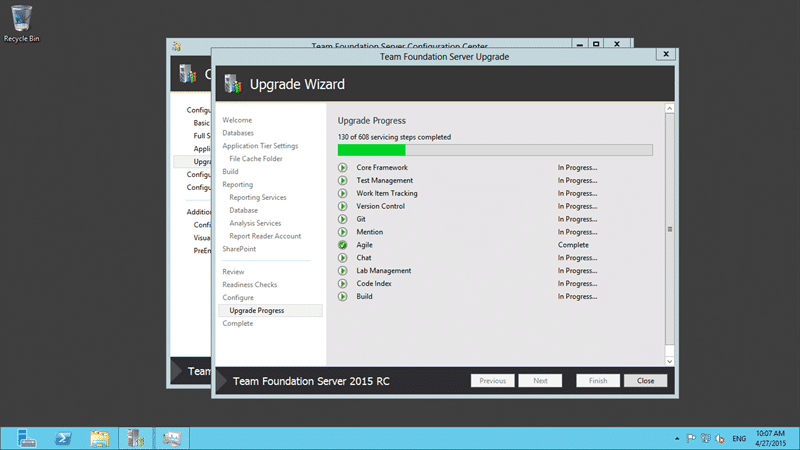Click the Core Framework in-progress icon
800x450 pixels.
342,167
